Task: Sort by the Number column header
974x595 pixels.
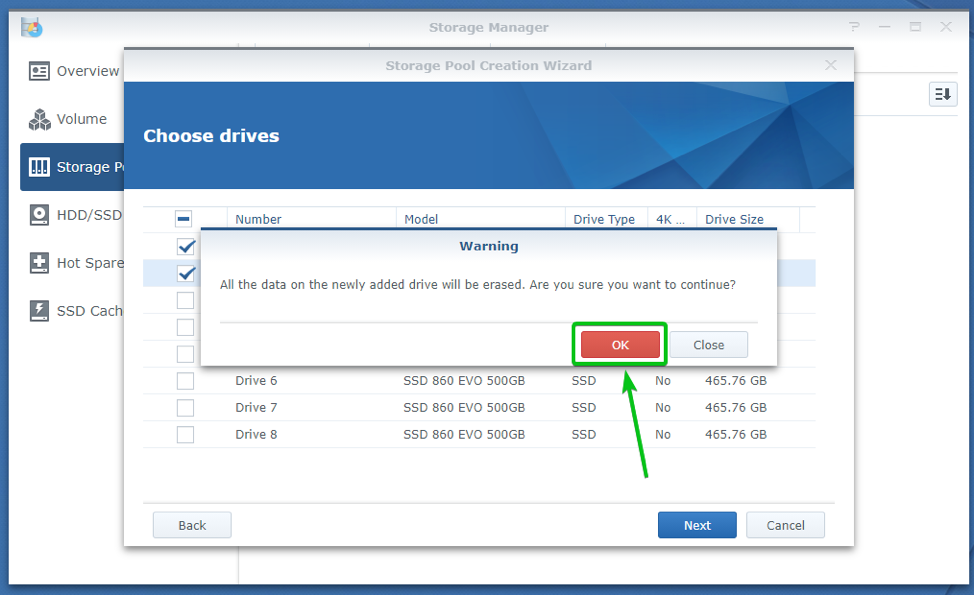Action: tap(312, 219)
